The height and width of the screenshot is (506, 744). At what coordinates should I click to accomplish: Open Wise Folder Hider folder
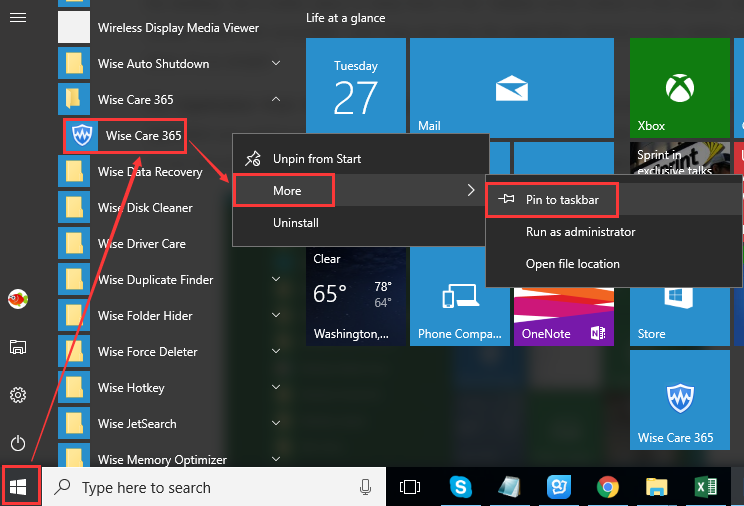point(171,316)
